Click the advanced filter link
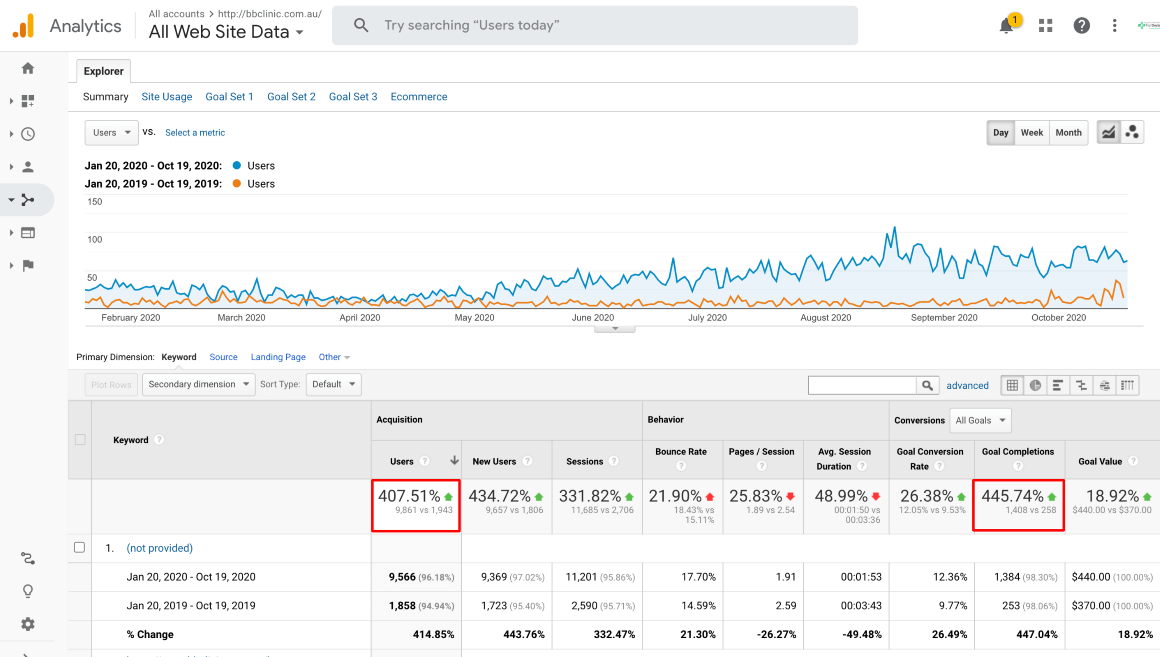 click(x=967, y=385)
